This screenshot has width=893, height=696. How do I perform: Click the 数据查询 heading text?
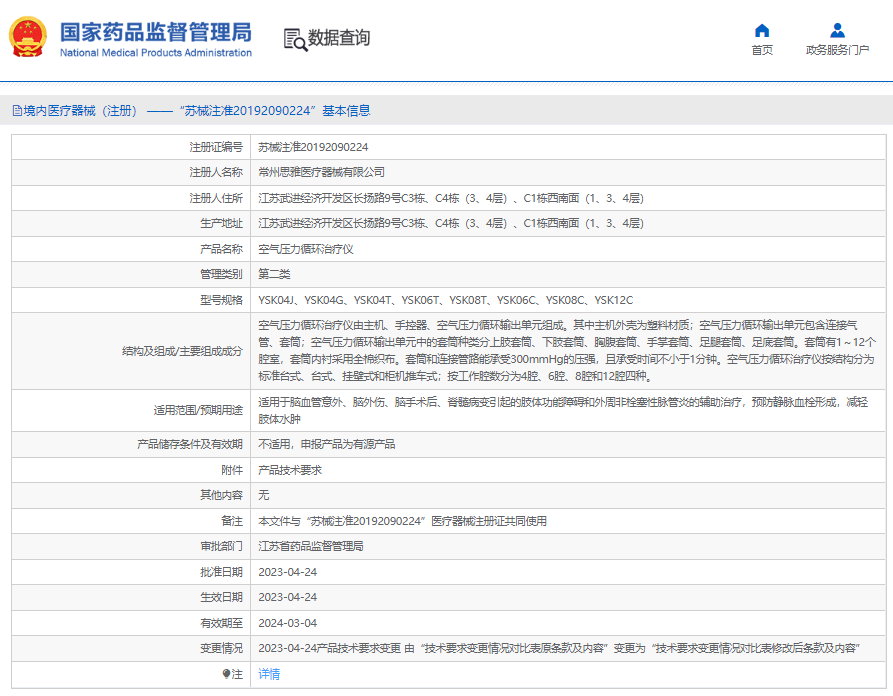click(339, 38)
